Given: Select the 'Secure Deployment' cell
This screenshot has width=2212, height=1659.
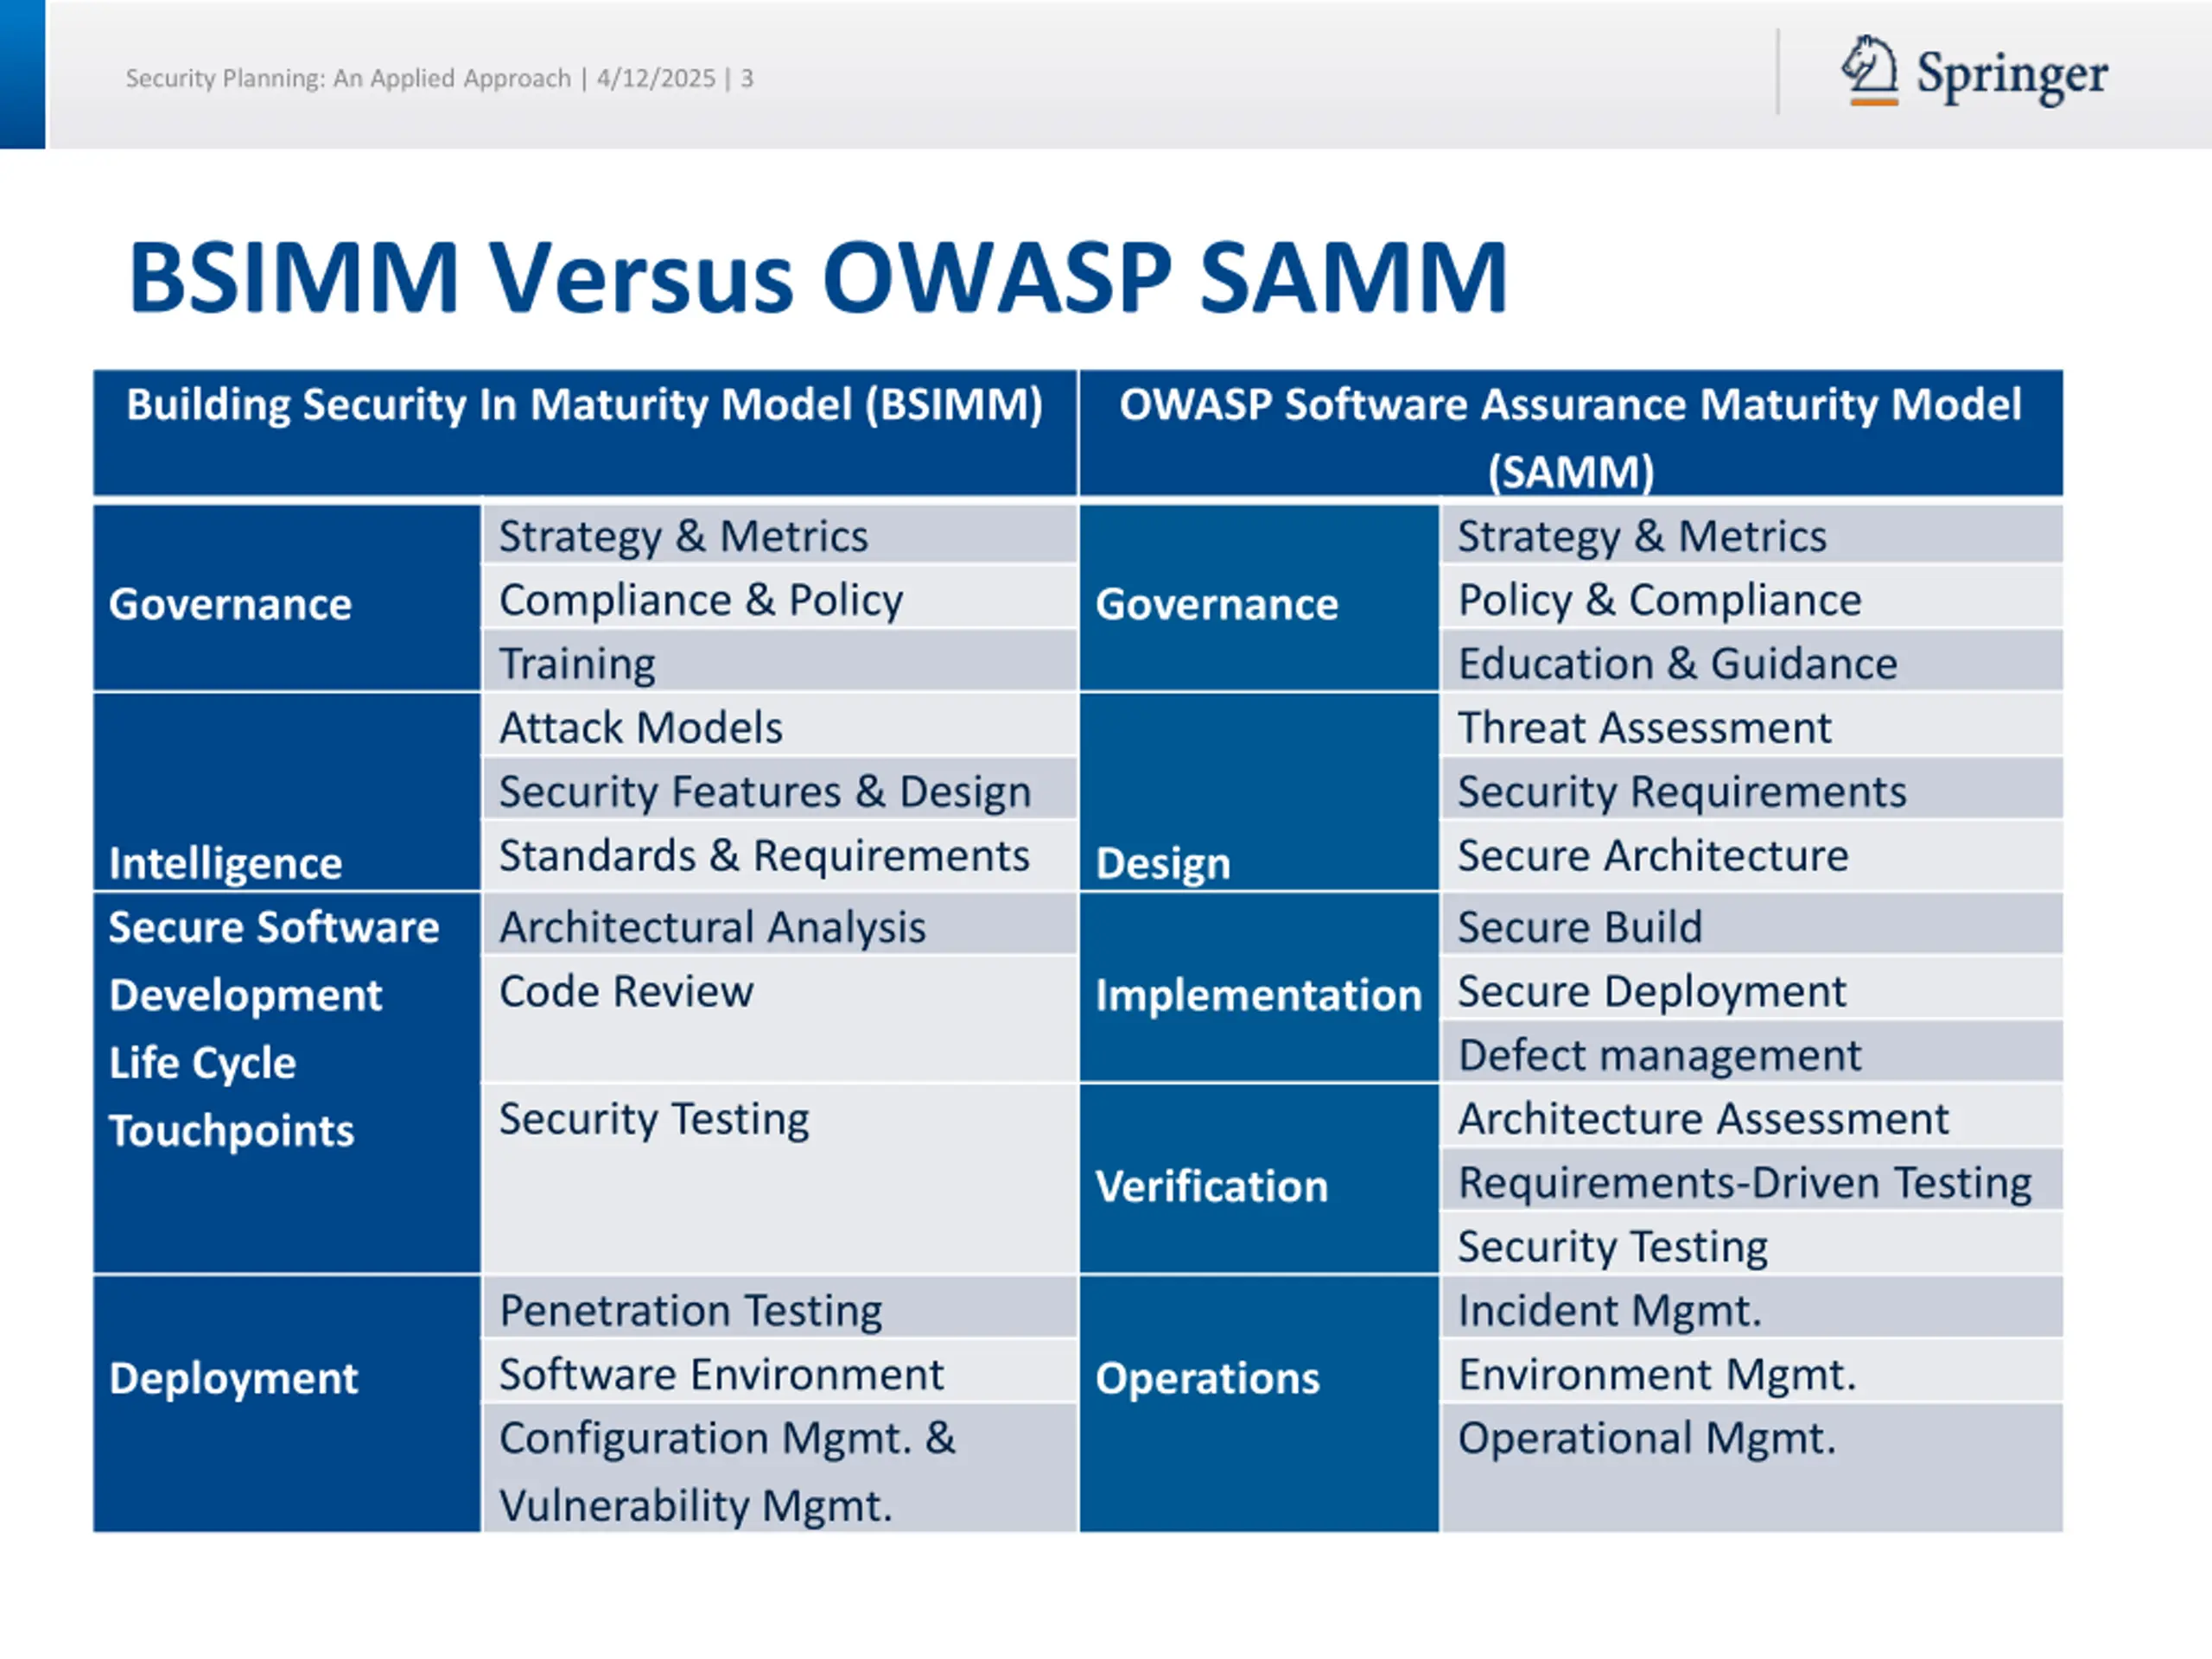Looking at the screenshot, I should coord(1752,987).
